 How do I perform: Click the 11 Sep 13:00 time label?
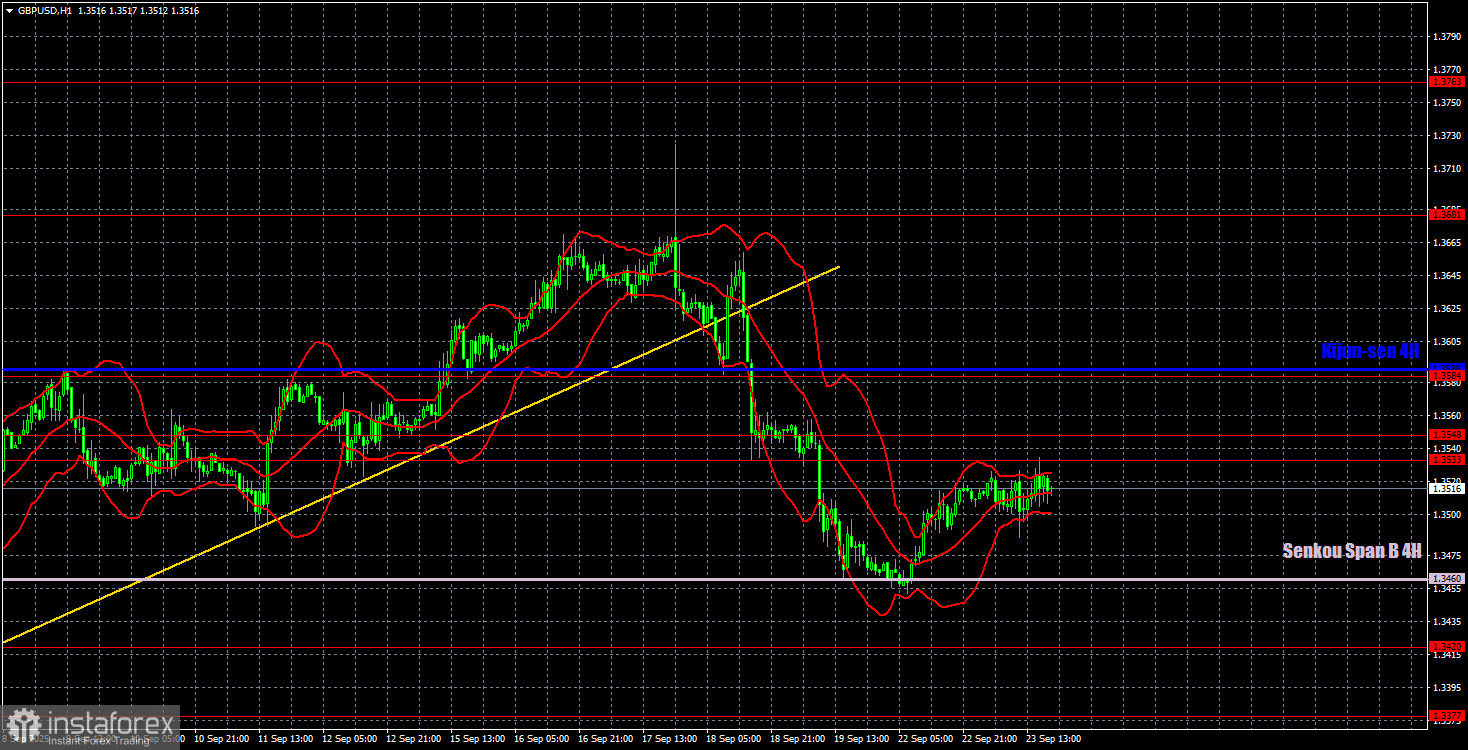coord(288,739)
